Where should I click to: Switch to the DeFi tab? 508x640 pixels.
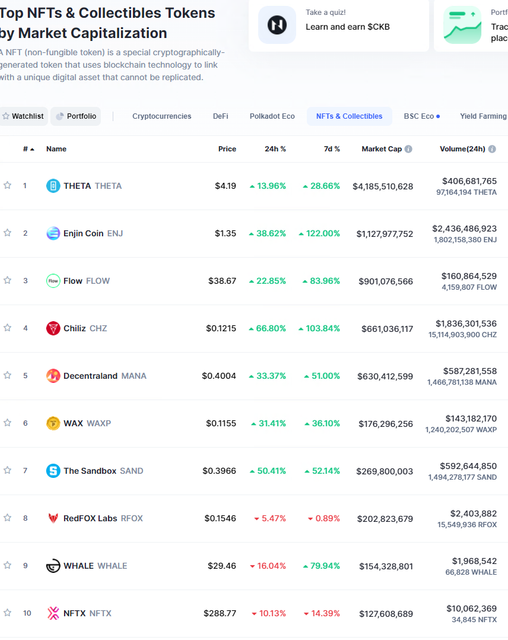[220, 116]
